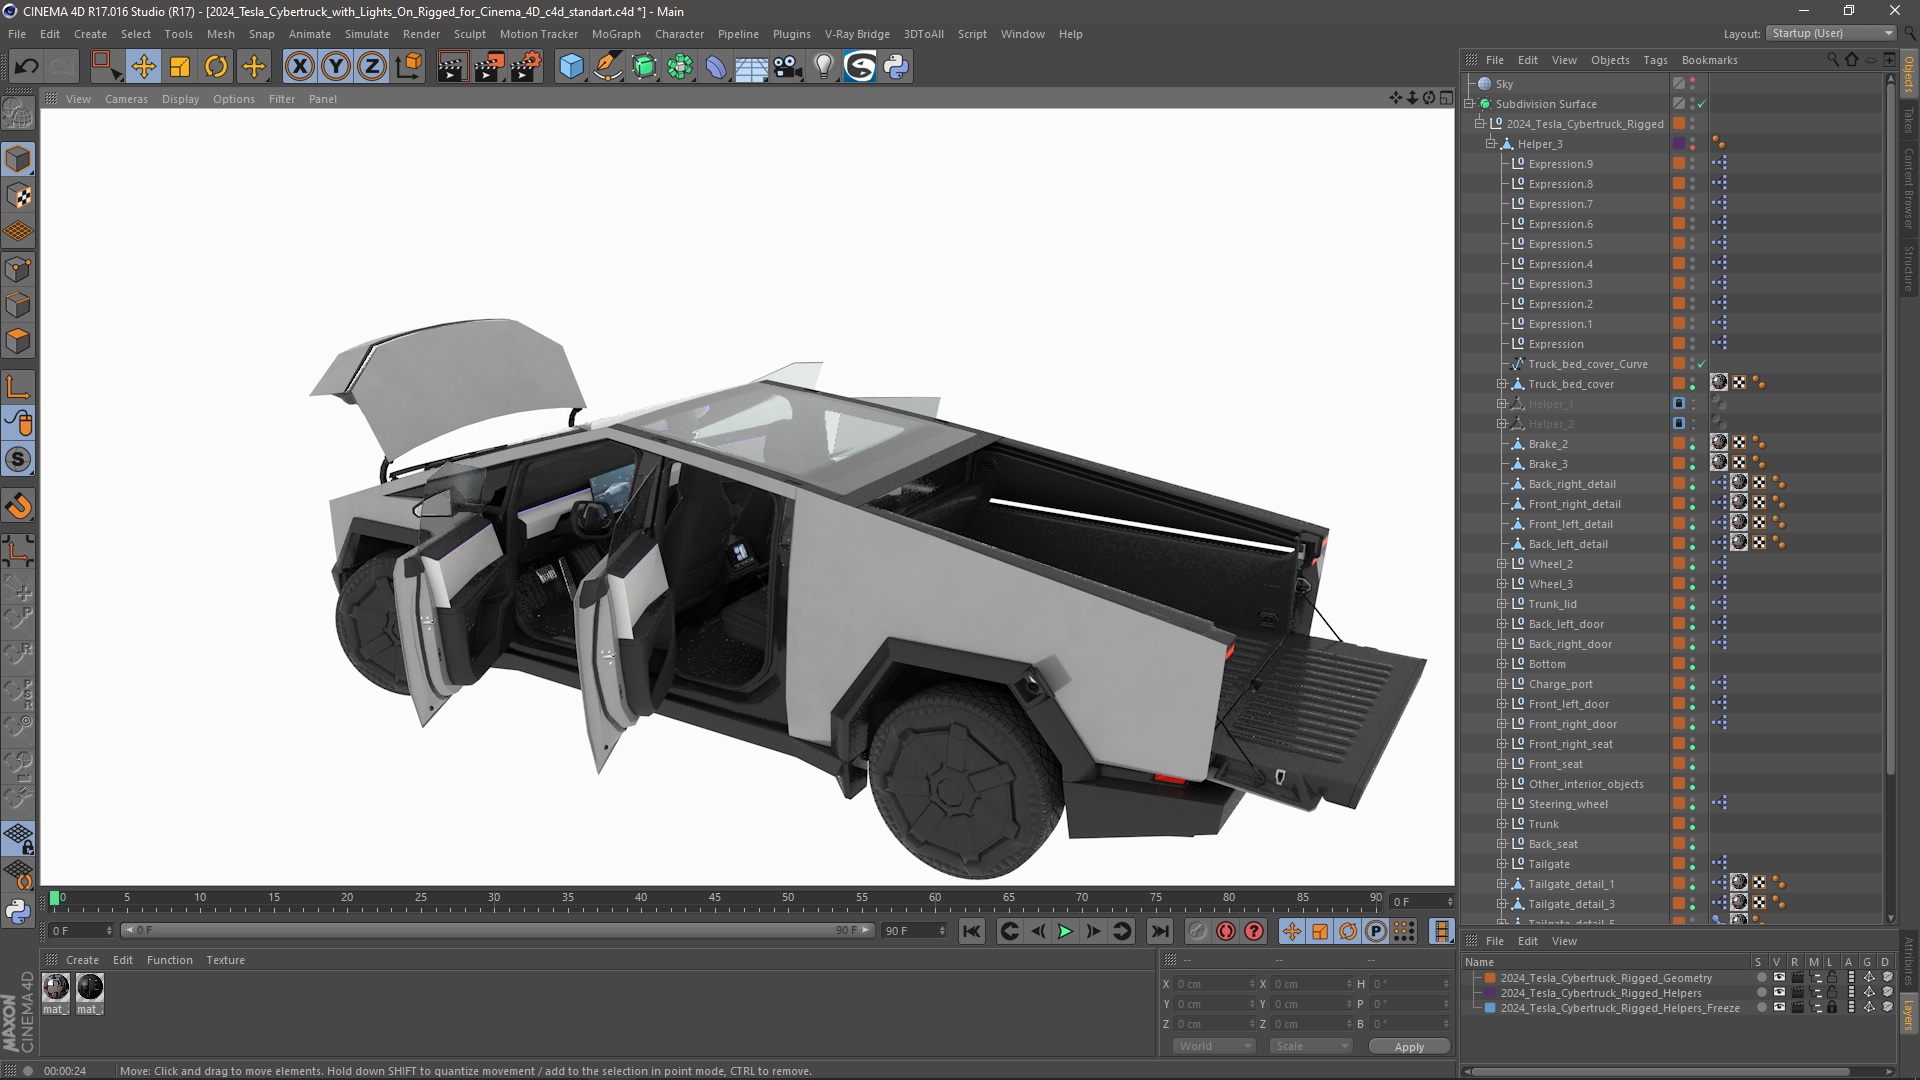Image resolution: width=1920 pixels, height=1080 pixels.
Task: Toggle Truck_bed_cover_Curve enable checkmark
Action: coord(1702,364)
